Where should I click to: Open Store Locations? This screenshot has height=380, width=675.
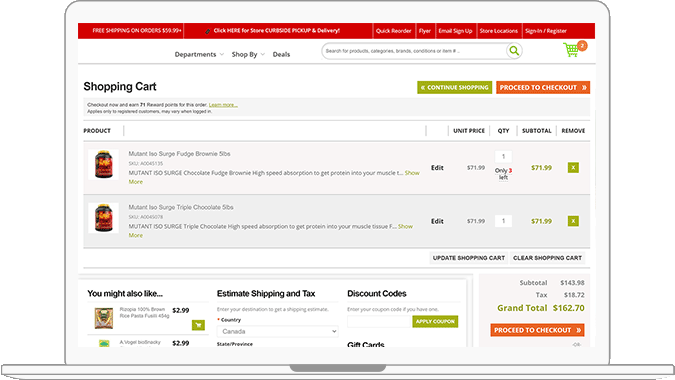coord(499,31)
